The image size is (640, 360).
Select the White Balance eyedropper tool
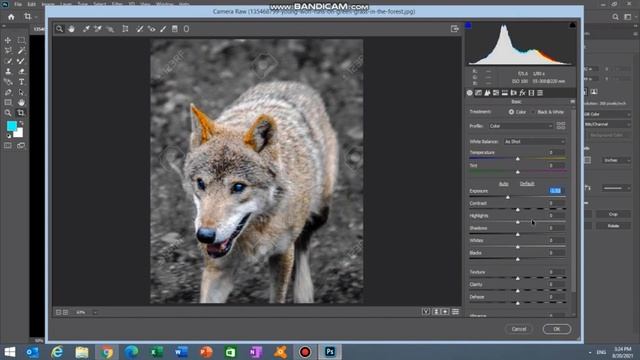86,29
